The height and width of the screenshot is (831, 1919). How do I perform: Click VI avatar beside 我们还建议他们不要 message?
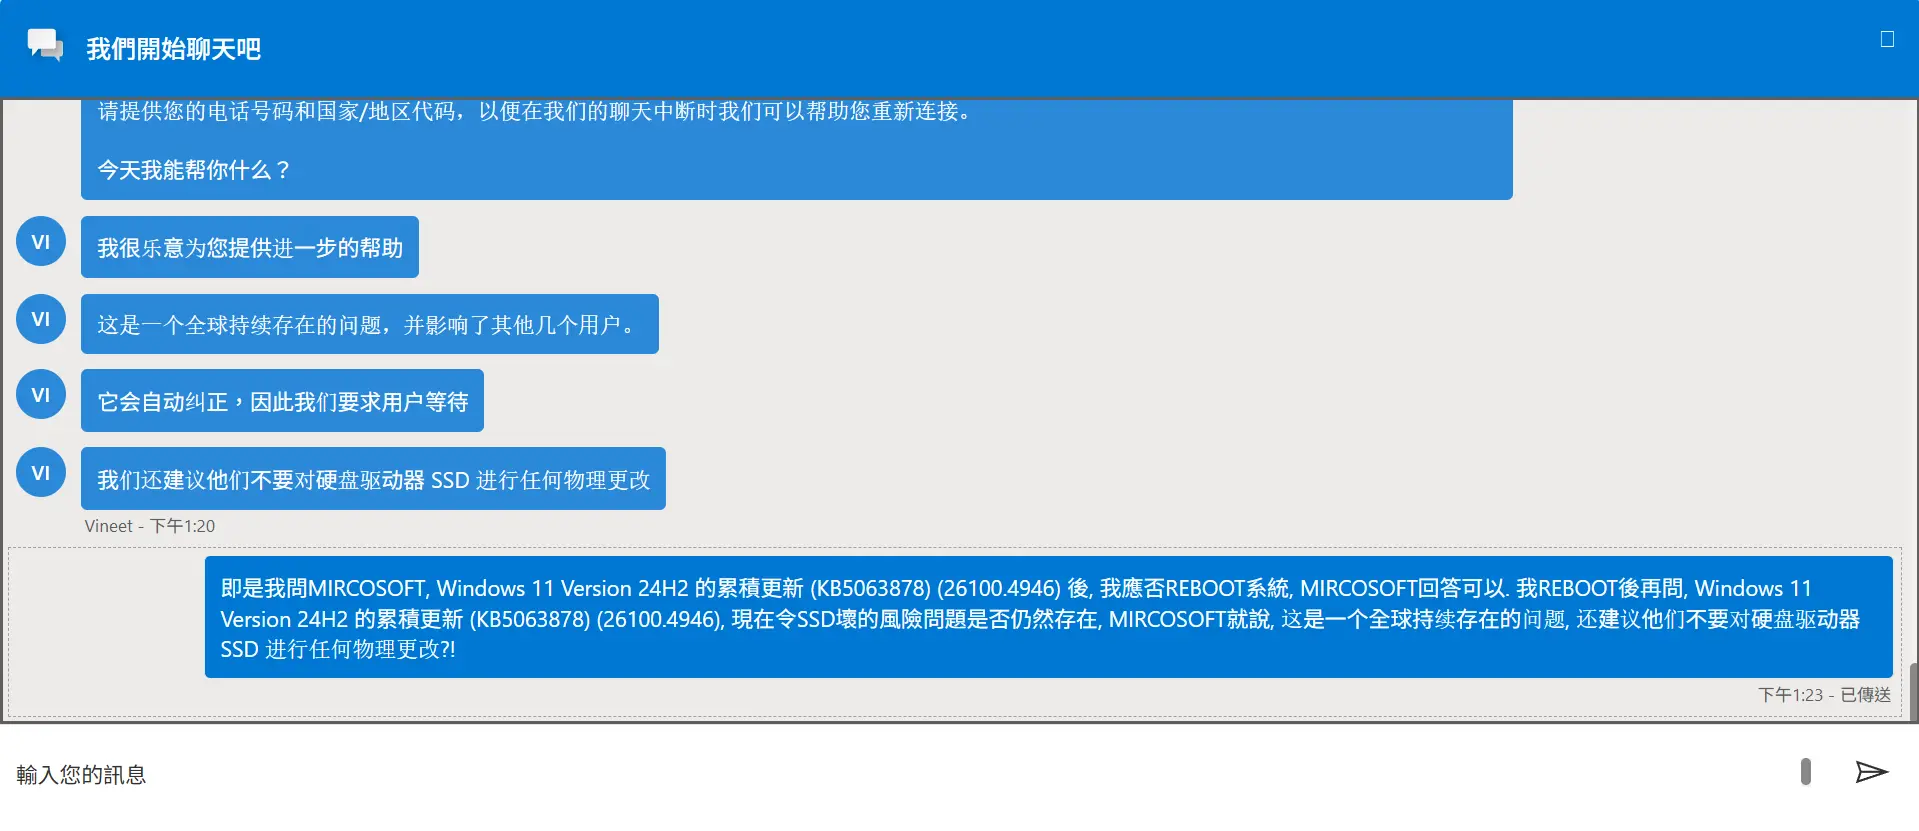(x=41, y=472)
